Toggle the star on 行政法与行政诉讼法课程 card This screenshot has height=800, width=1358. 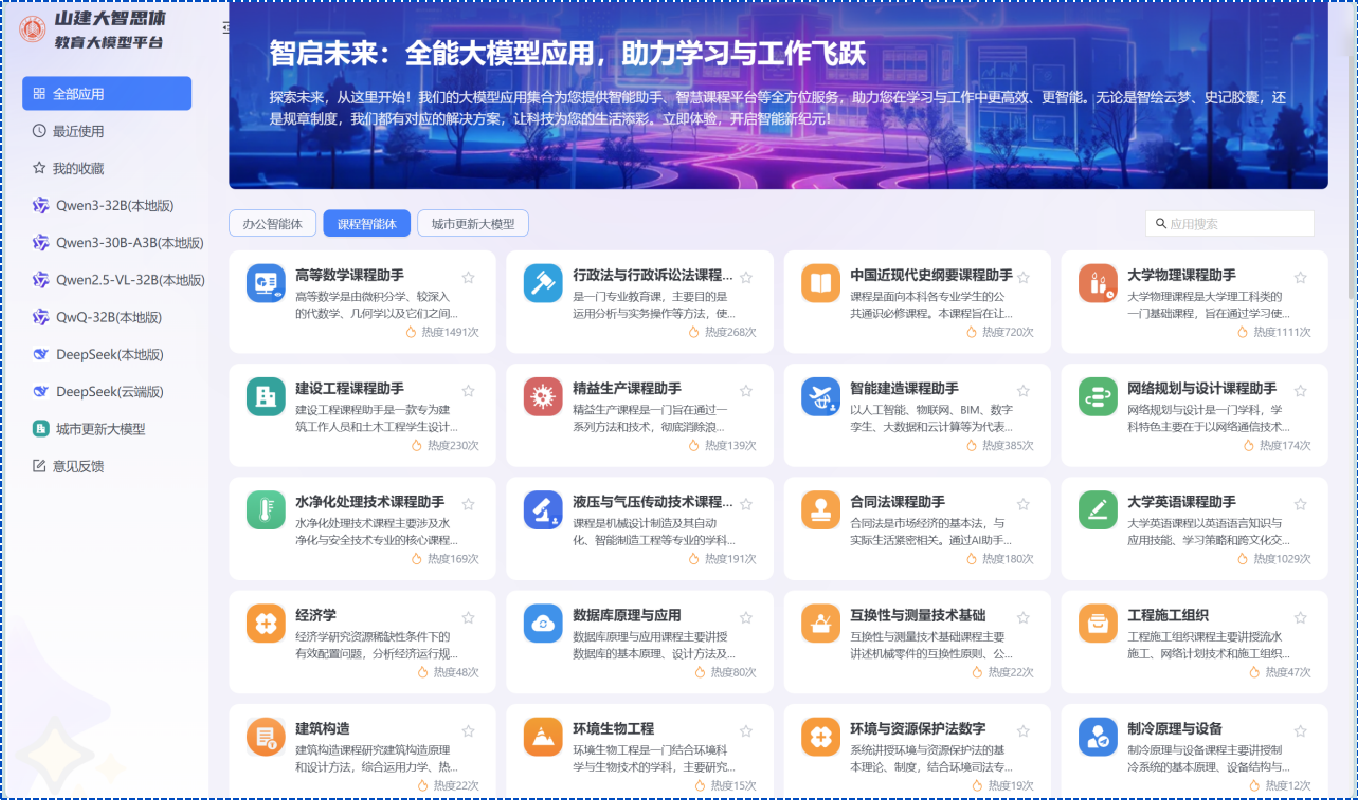pos(745,277)
